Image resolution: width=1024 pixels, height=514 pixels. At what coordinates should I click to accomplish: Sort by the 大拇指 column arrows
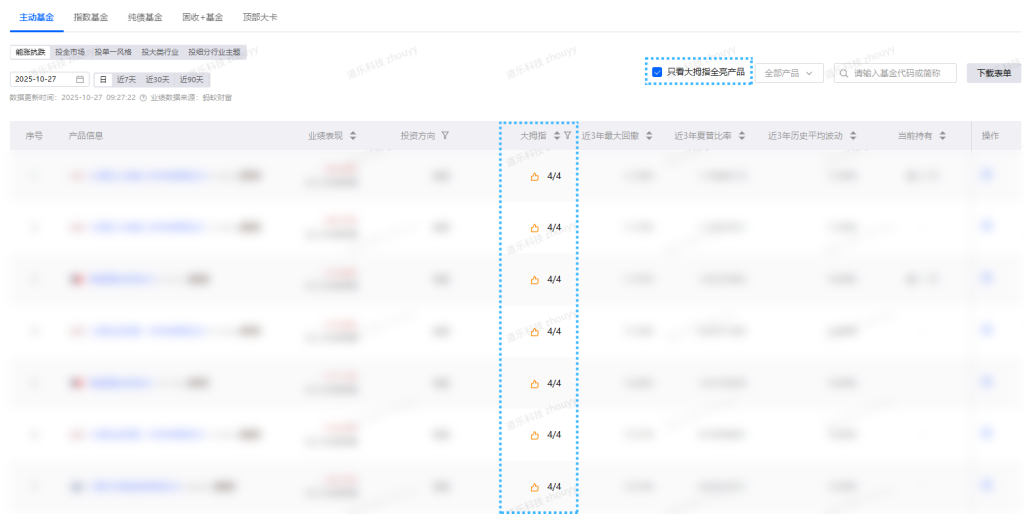pyautogui.click(x=557, y=136)
